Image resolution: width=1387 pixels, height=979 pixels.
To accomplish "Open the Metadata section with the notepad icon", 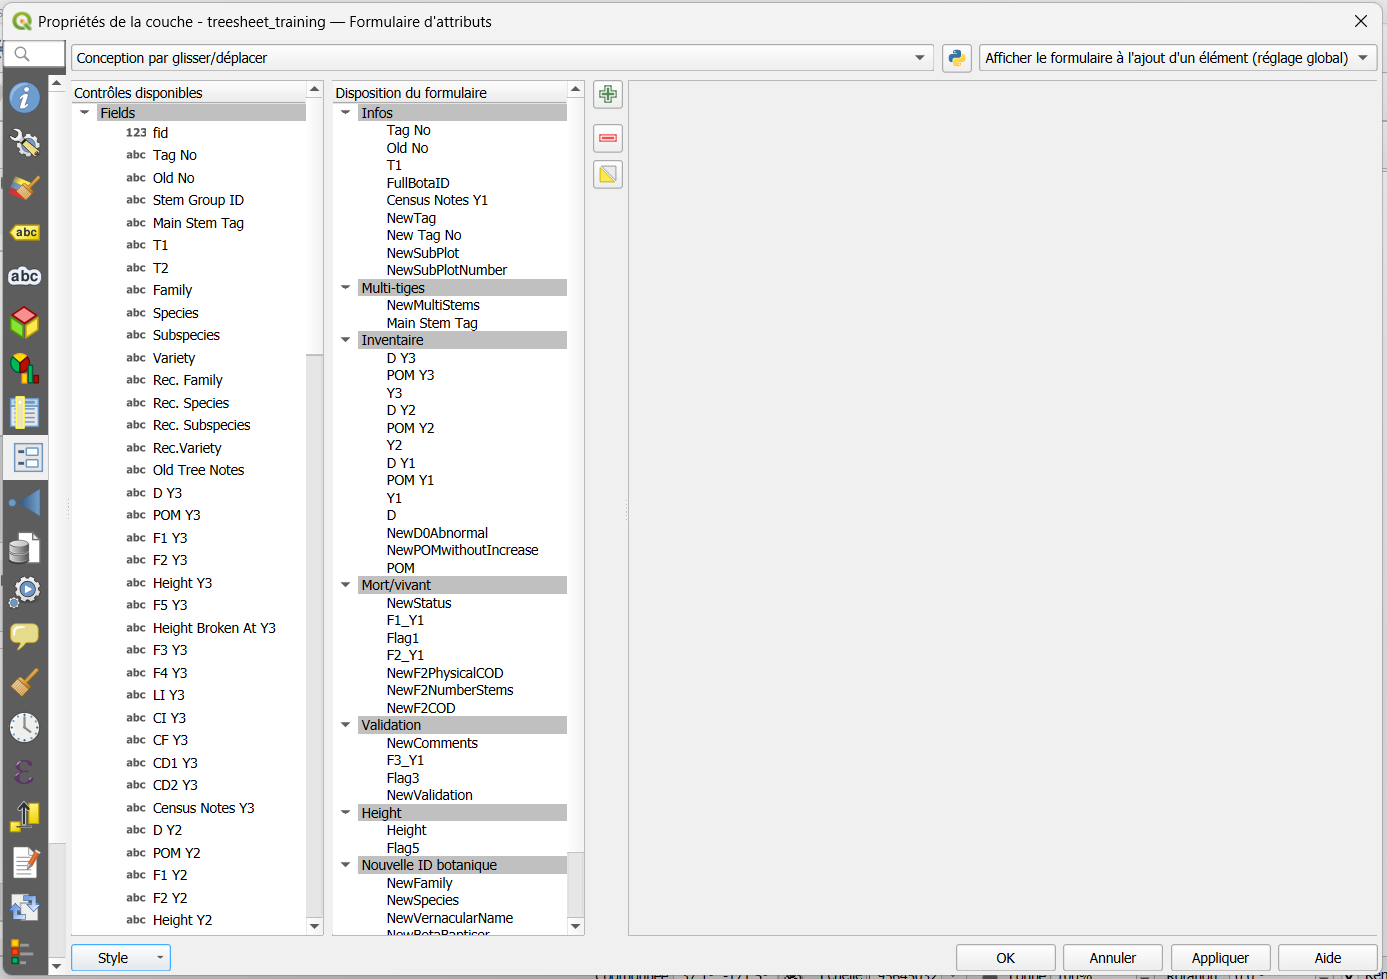I will click(25, 862).
